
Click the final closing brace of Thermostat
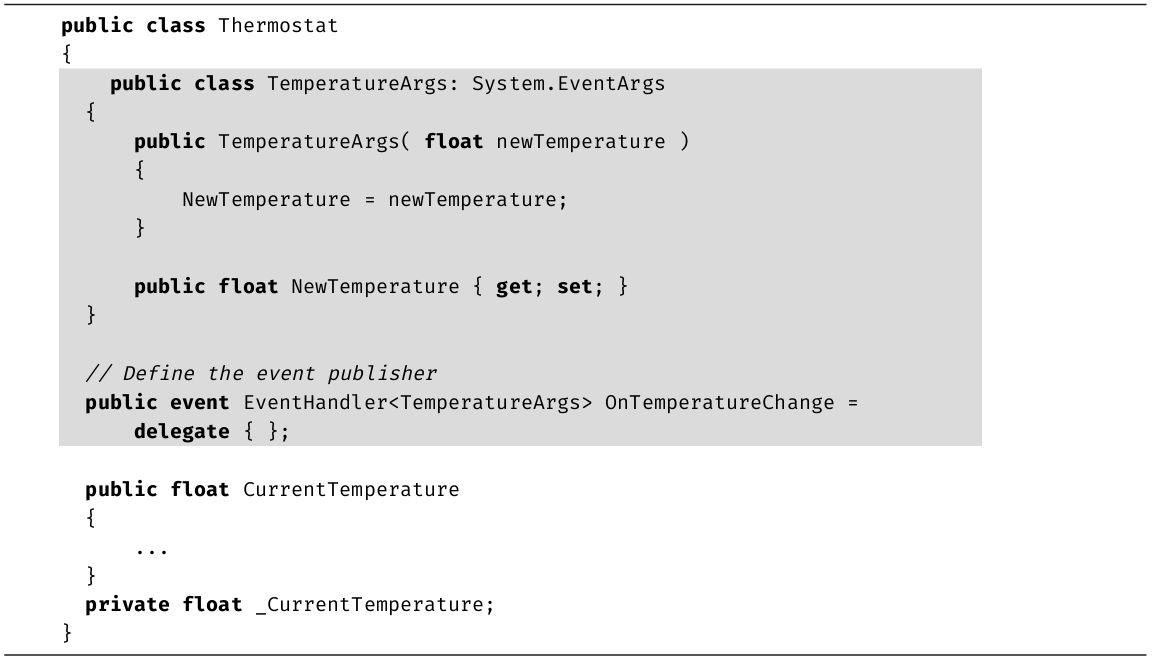67,633
